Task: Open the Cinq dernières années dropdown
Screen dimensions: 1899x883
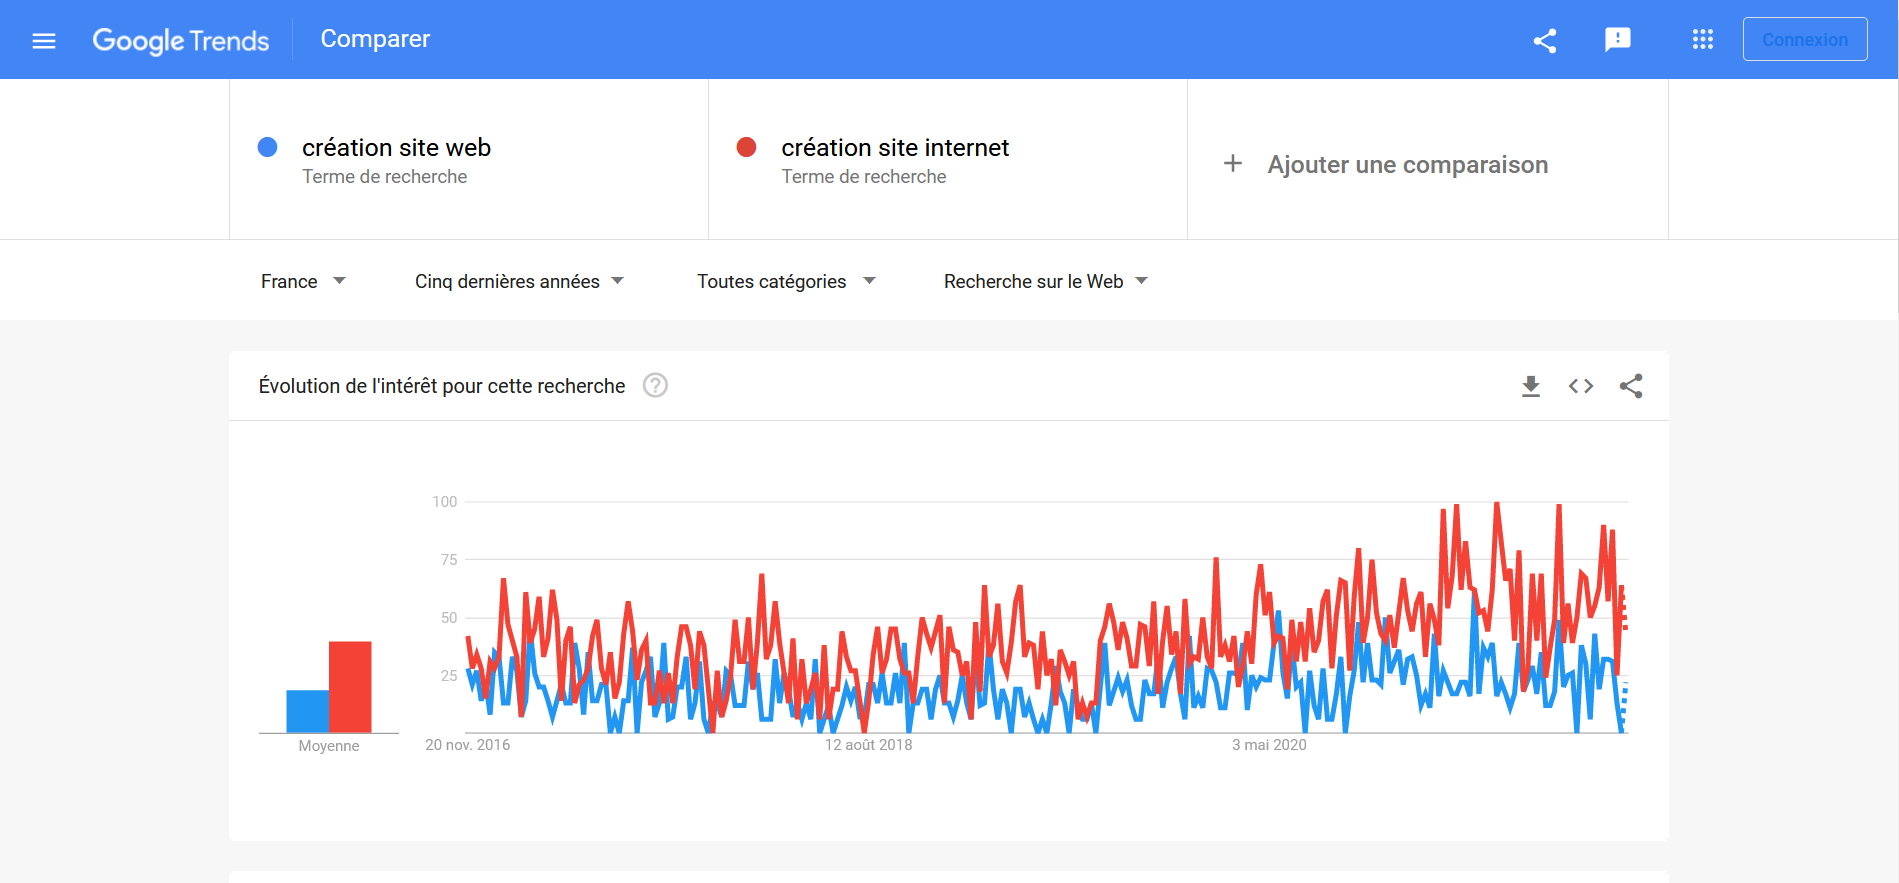Action: coord(519,281)
